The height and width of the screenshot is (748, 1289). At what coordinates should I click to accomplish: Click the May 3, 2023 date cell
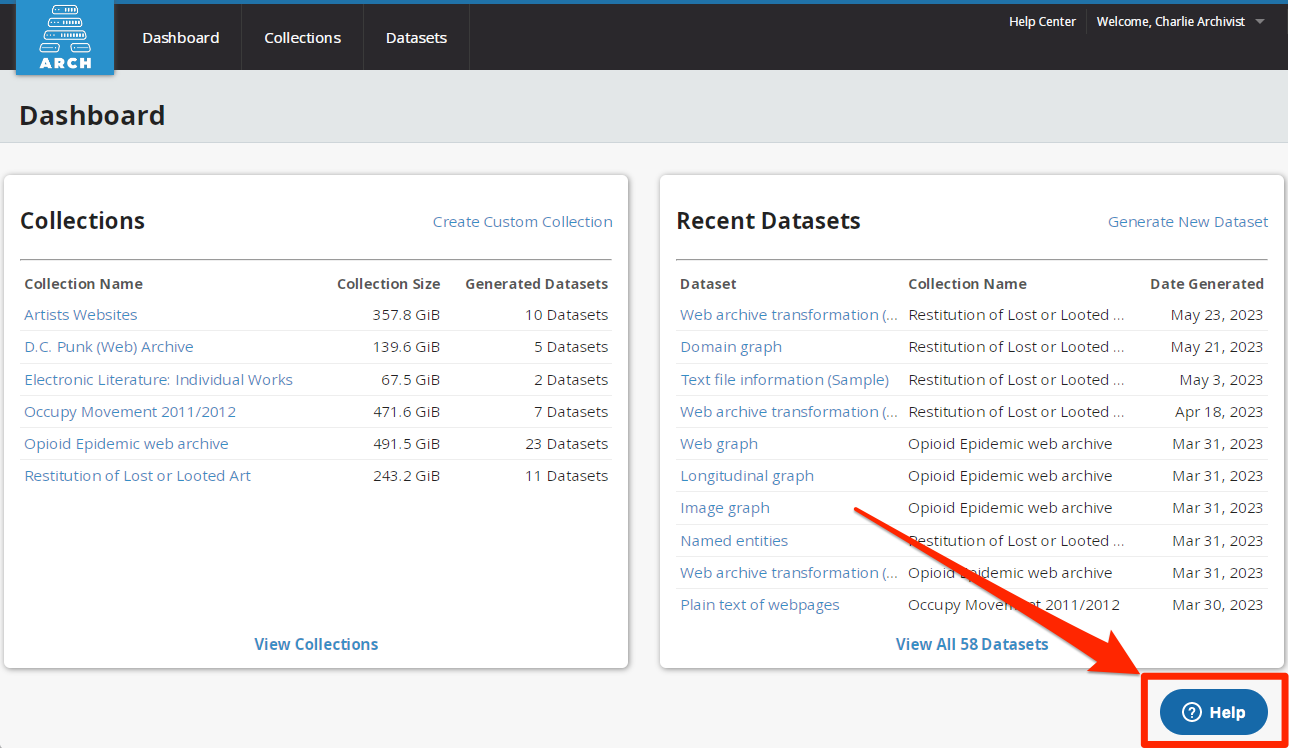(x=1221, y=380)
